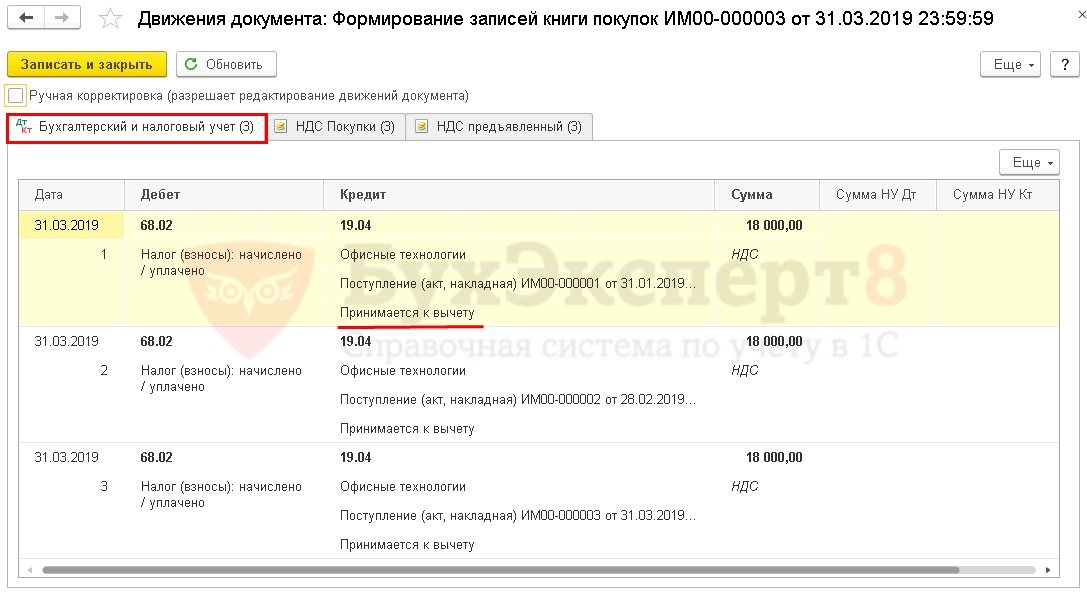
Task: Open help with the question mark button
Action: point(1064,64)
